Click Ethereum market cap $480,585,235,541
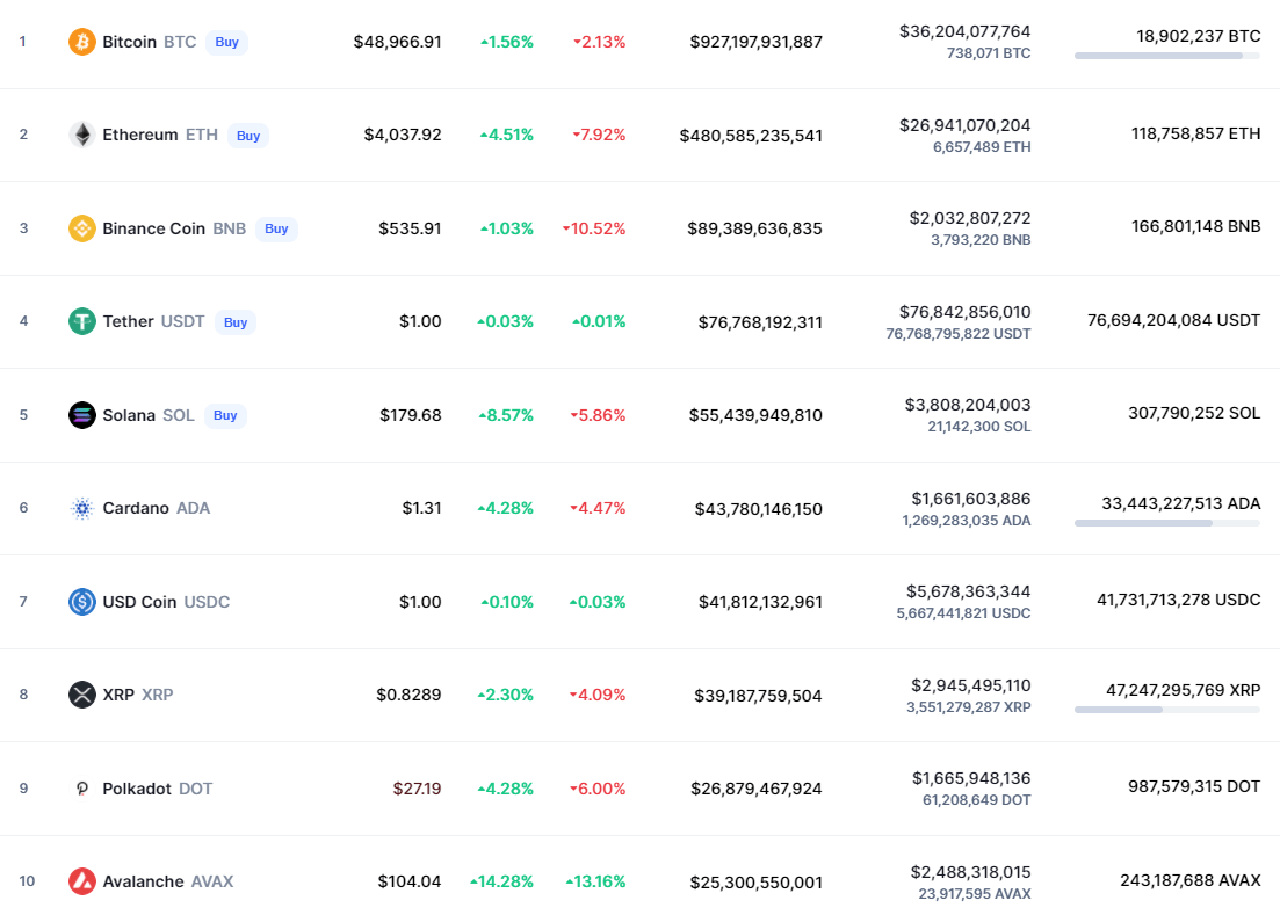 [x=751, y=135]
